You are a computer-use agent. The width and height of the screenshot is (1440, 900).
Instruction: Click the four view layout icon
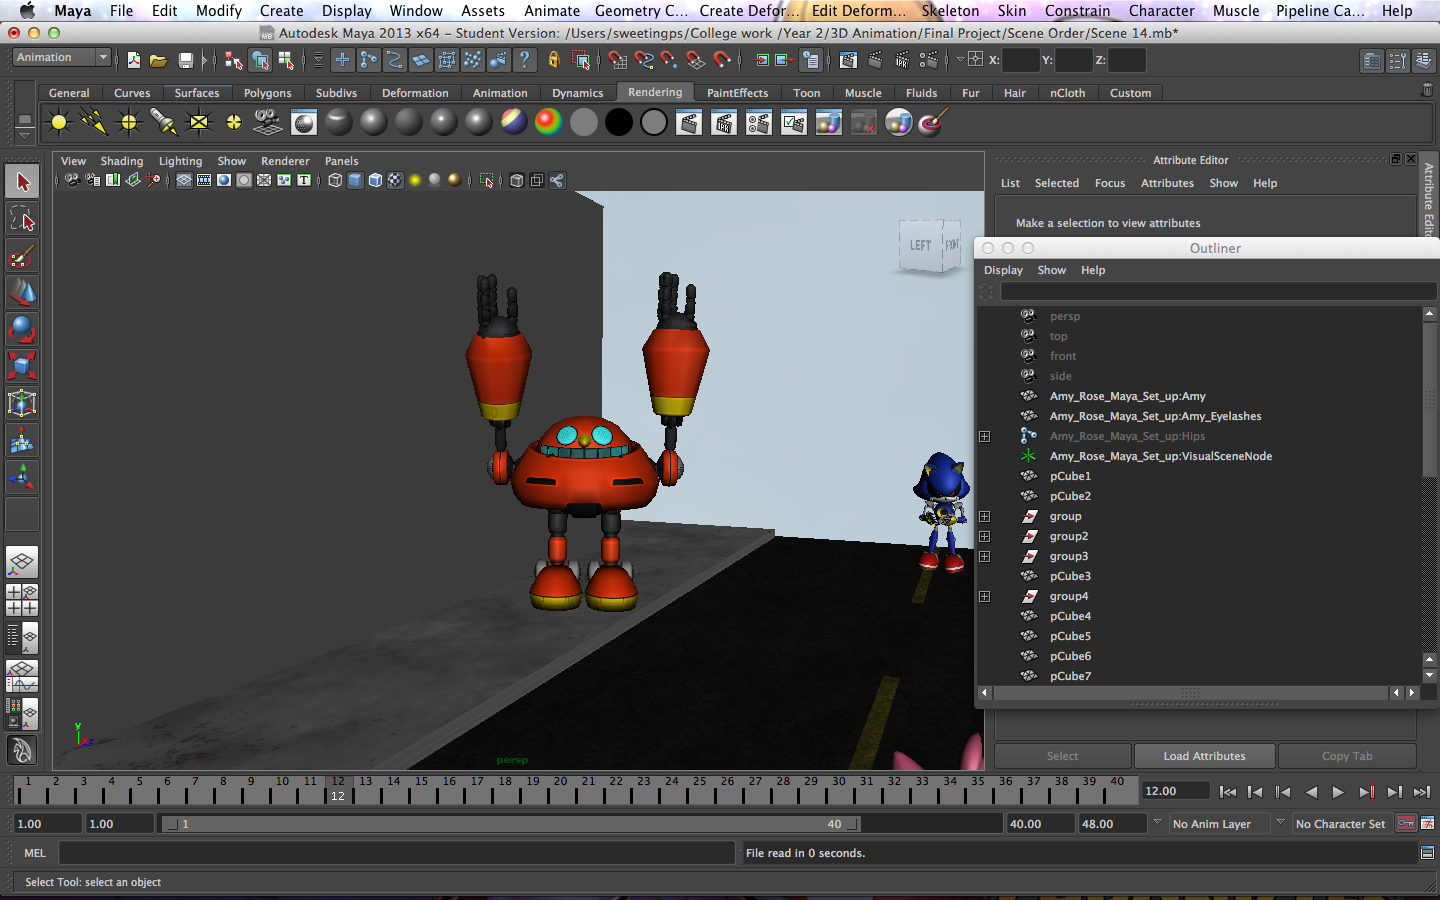[22, 600]
